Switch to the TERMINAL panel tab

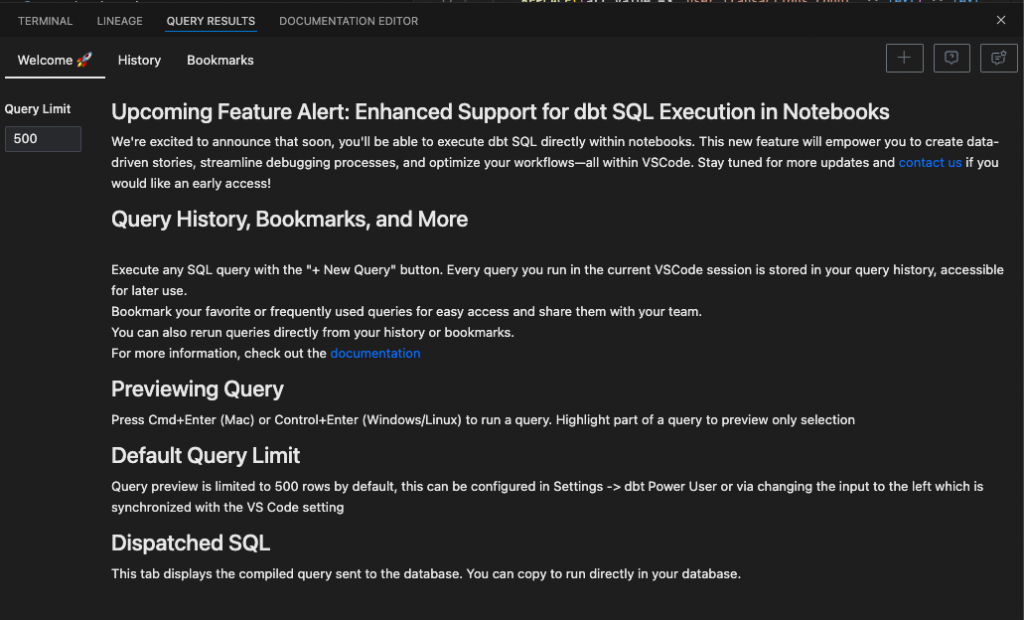point(45,21)
